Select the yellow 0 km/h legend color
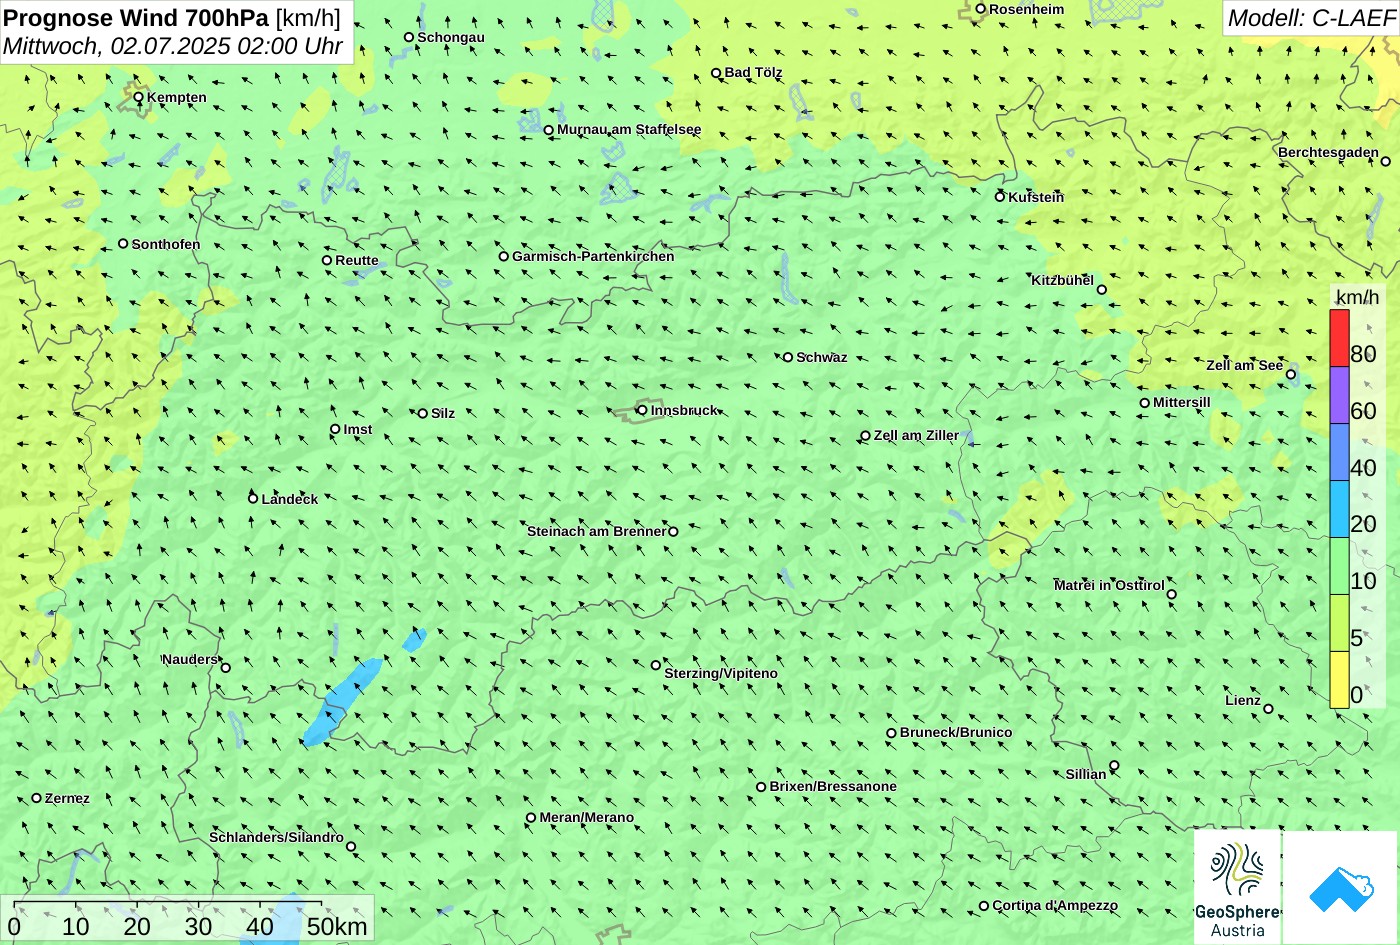The width and height of the screenshot is (1400, 945). click(x=1339, y=680)
